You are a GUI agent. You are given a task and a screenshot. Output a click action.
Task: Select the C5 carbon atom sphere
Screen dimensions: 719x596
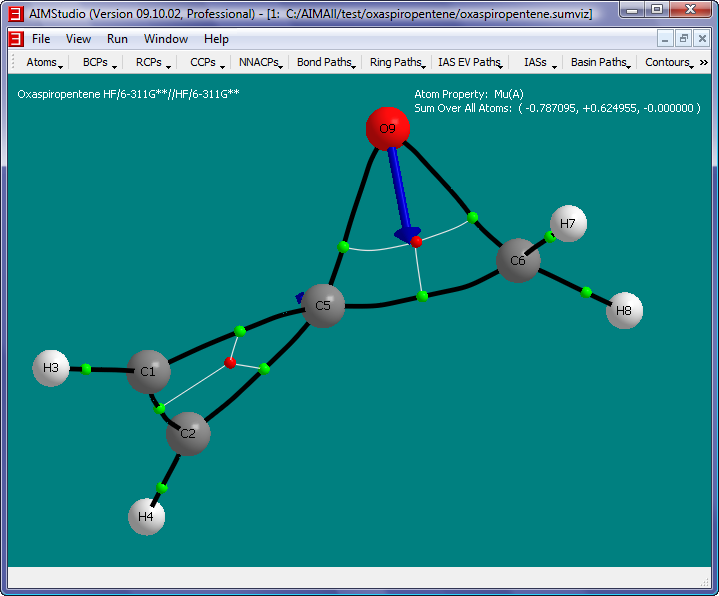(x=324, y=305)
